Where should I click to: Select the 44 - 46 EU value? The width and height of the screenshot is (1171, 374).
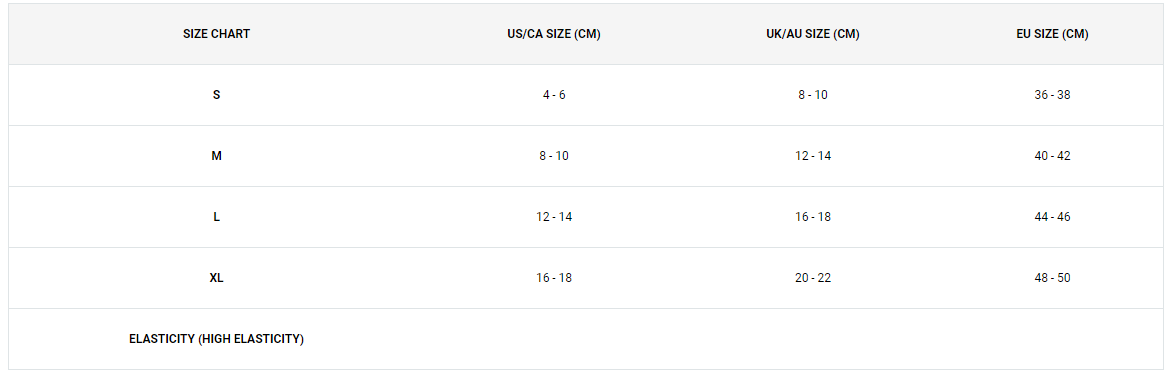[x=1053, y=217]
